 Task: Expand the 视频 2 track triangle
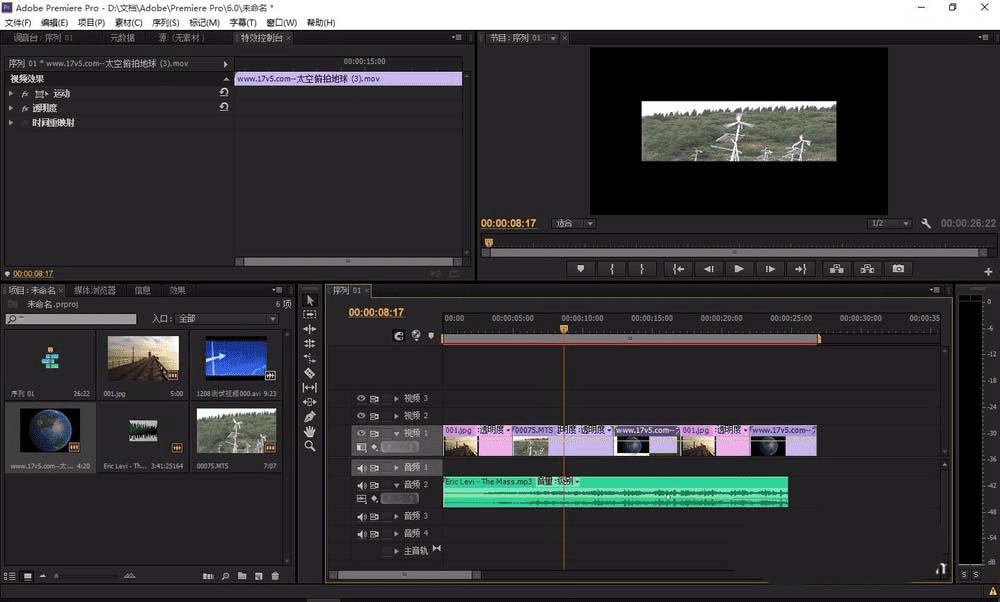point(396,416)
